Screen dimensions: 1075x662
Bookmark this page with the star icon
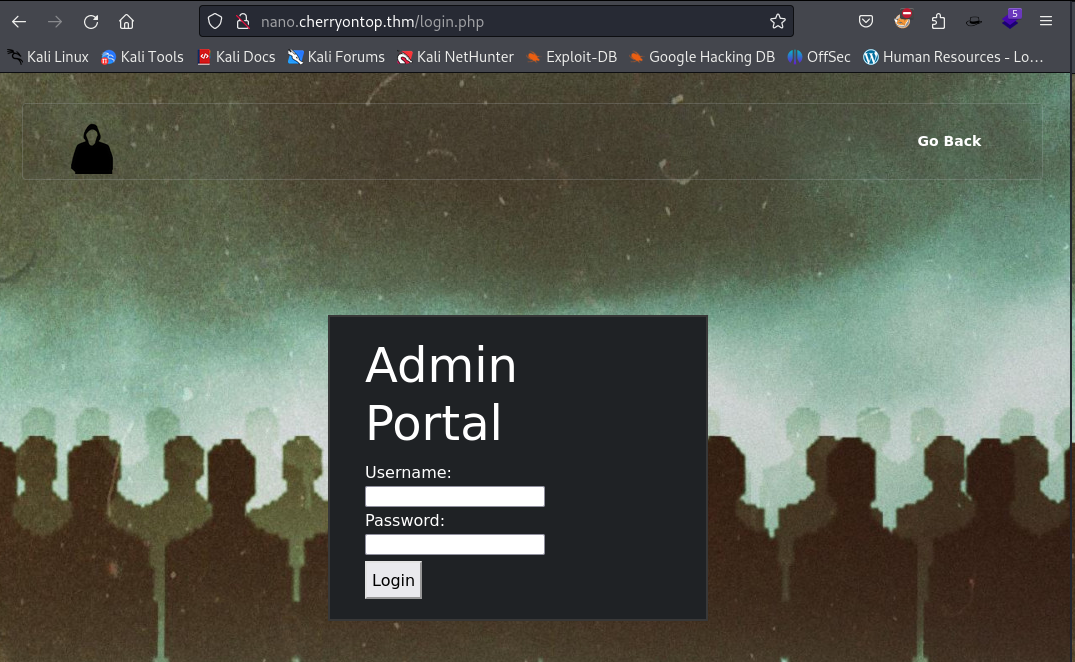777,21
